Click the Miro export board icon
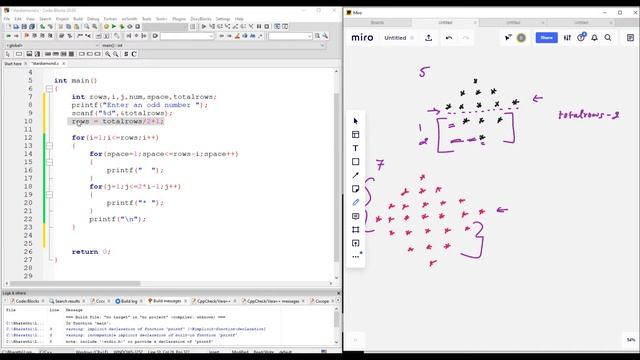This screenshot has height=360, width=640. pyautogui.click(x=429, y=38)
